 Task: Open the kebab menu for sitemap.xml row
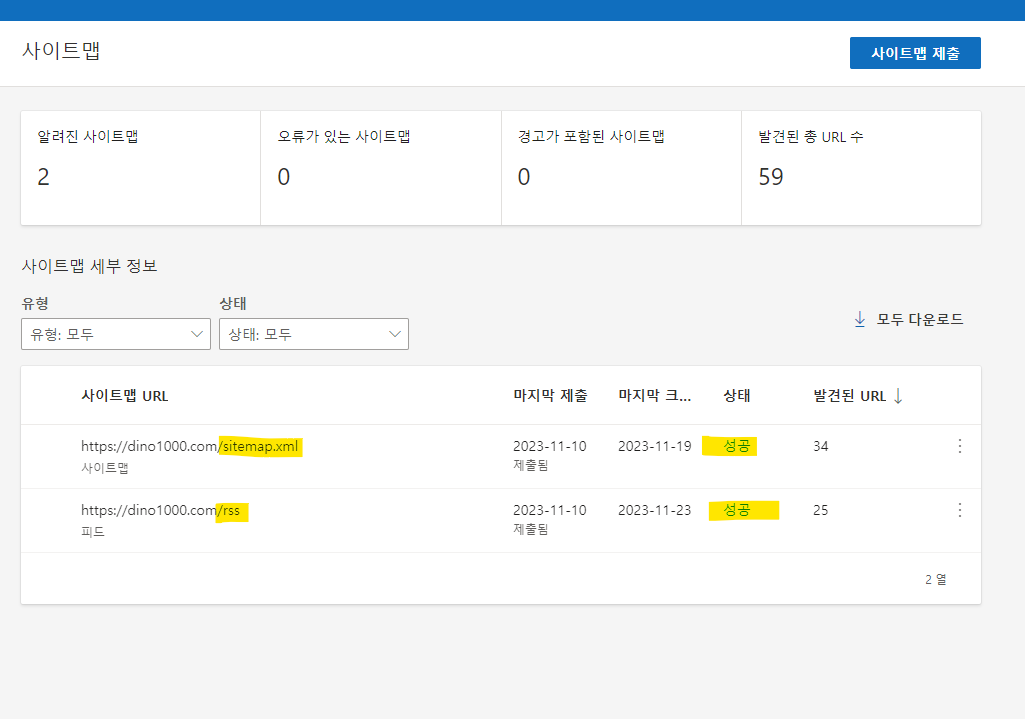pos(959,447)
